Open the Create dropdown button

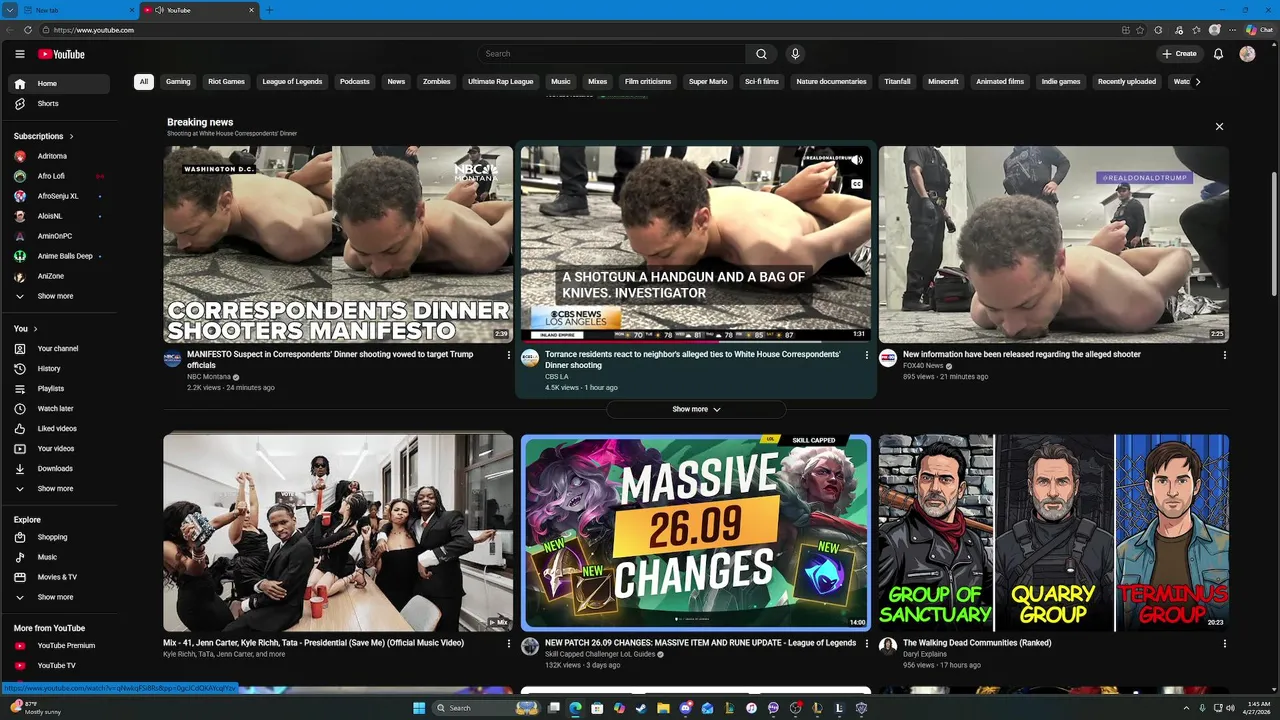coord(1179,54)
